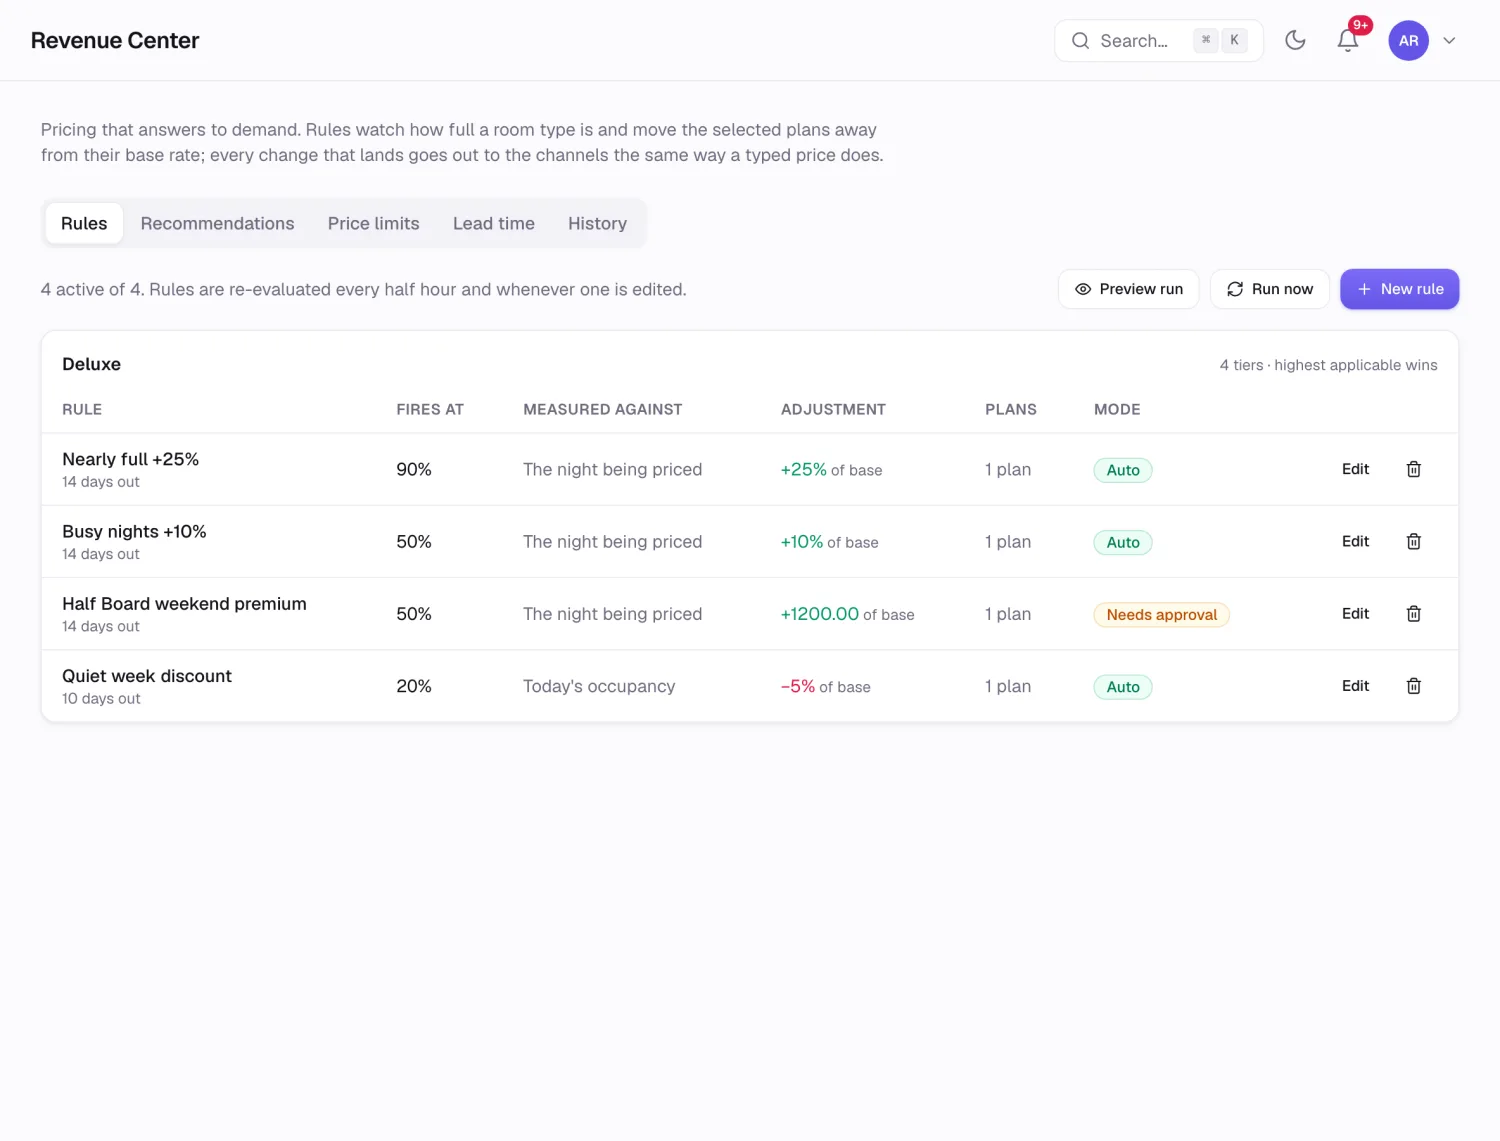This screenshot has width=1500, height=1141.
Task: Click Preview run button
Action: point(1128,289)
